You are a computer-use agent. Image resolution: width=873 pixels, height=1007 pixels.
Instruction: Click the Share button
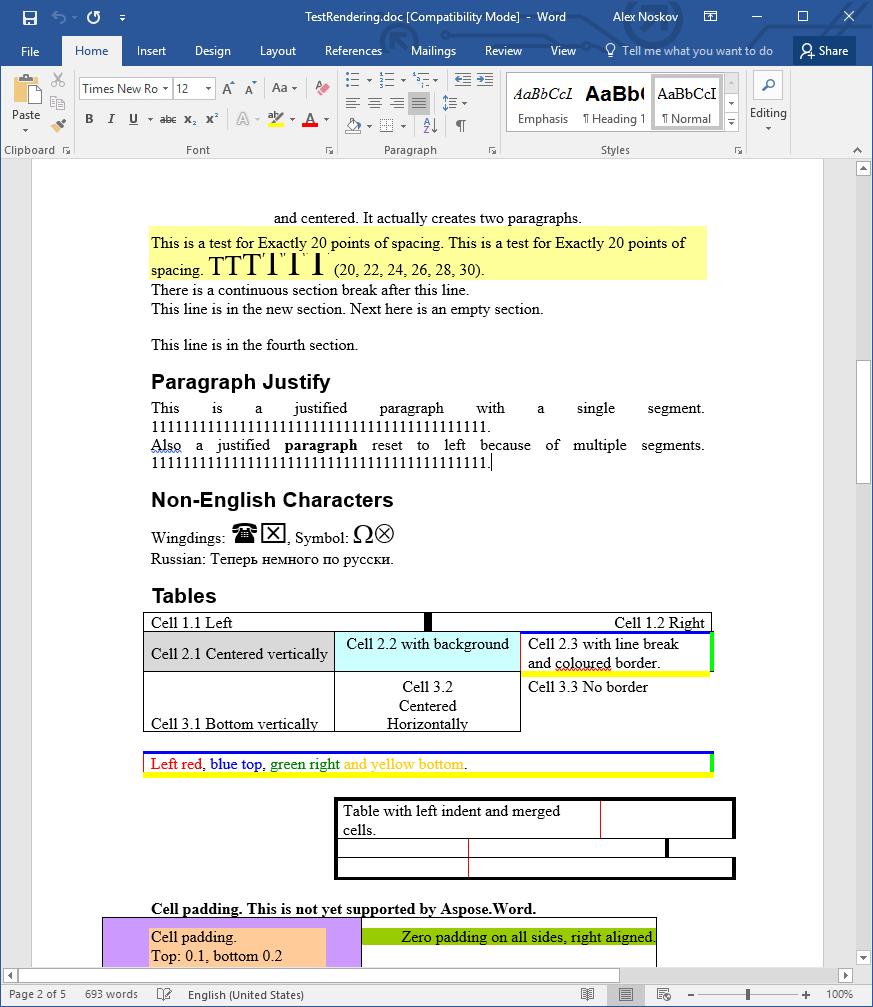pyautogui.click(x=824, y=50)
